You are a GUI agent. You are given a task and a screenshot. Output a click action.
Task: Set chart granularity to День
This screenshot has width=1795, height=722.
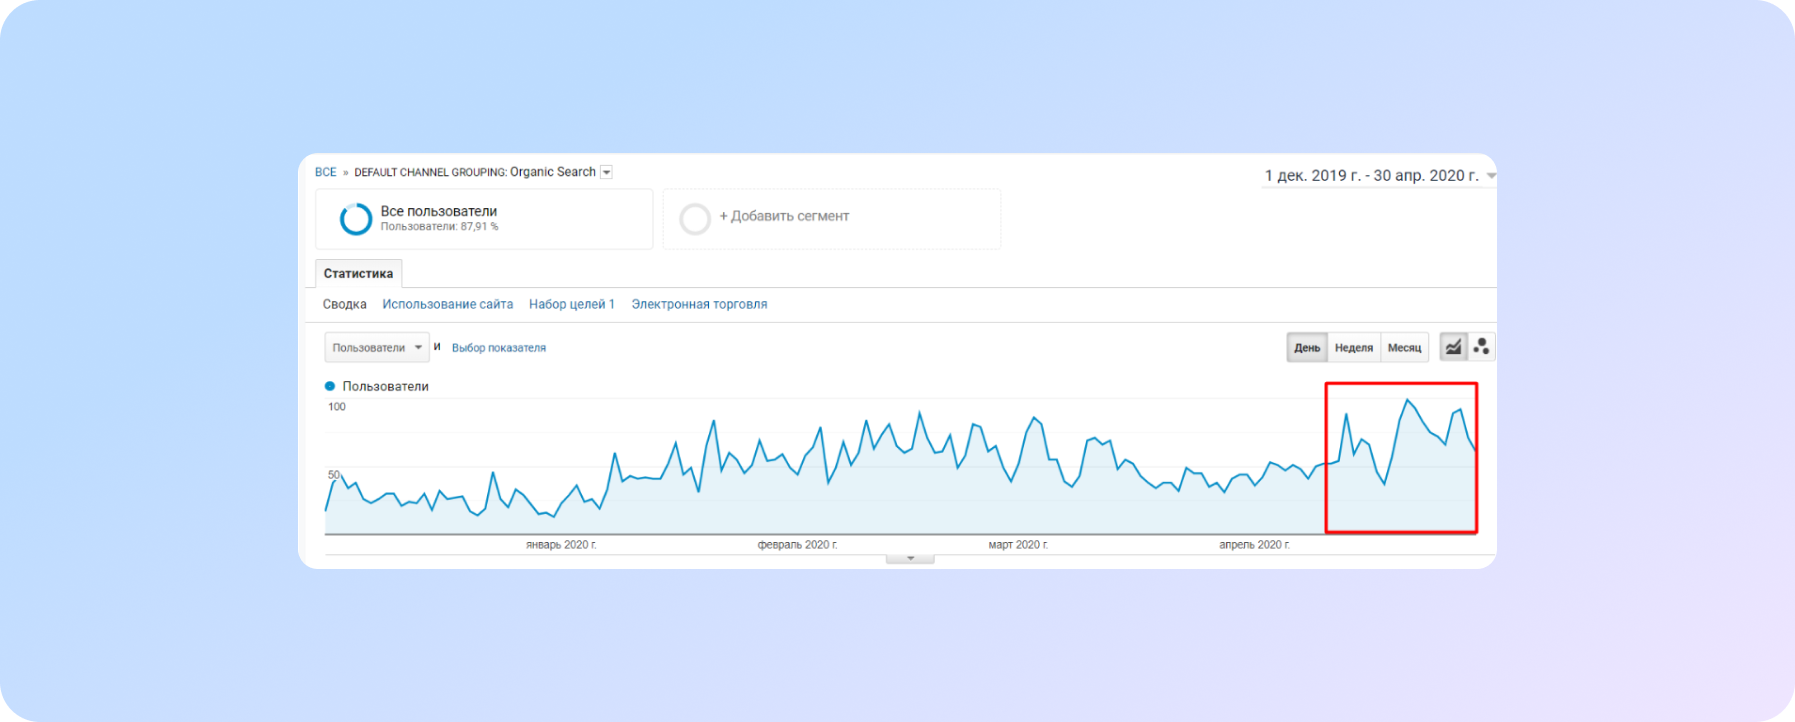coord(1307,347)
